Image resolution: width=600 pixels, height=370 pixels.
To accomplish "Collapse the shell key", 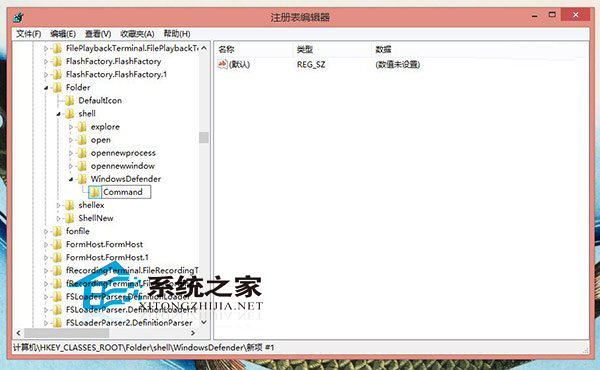I will tap(59, 114).
